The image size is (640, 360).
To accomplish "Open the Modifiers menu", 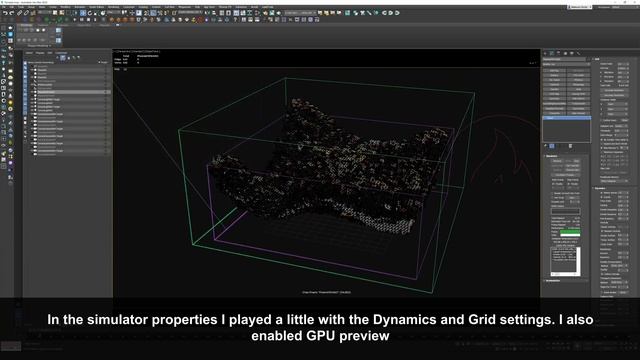I will [65, 7].
